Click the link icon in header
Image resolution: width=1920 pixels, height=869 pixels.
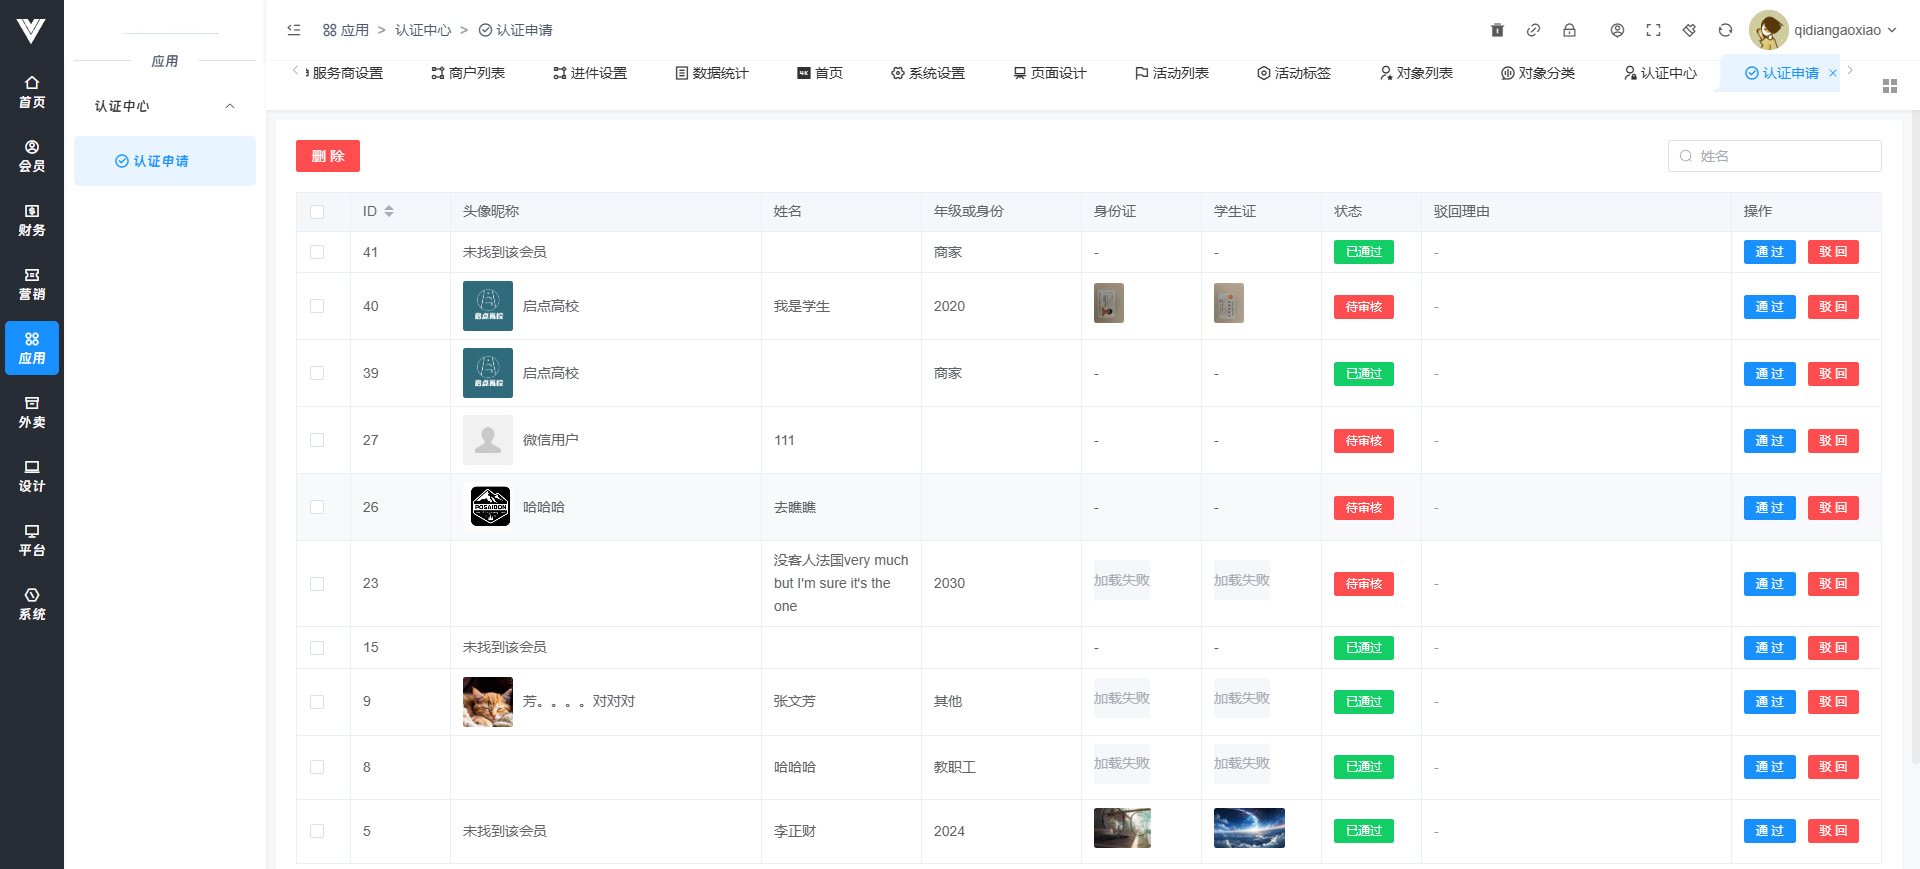pos(1533,30)
